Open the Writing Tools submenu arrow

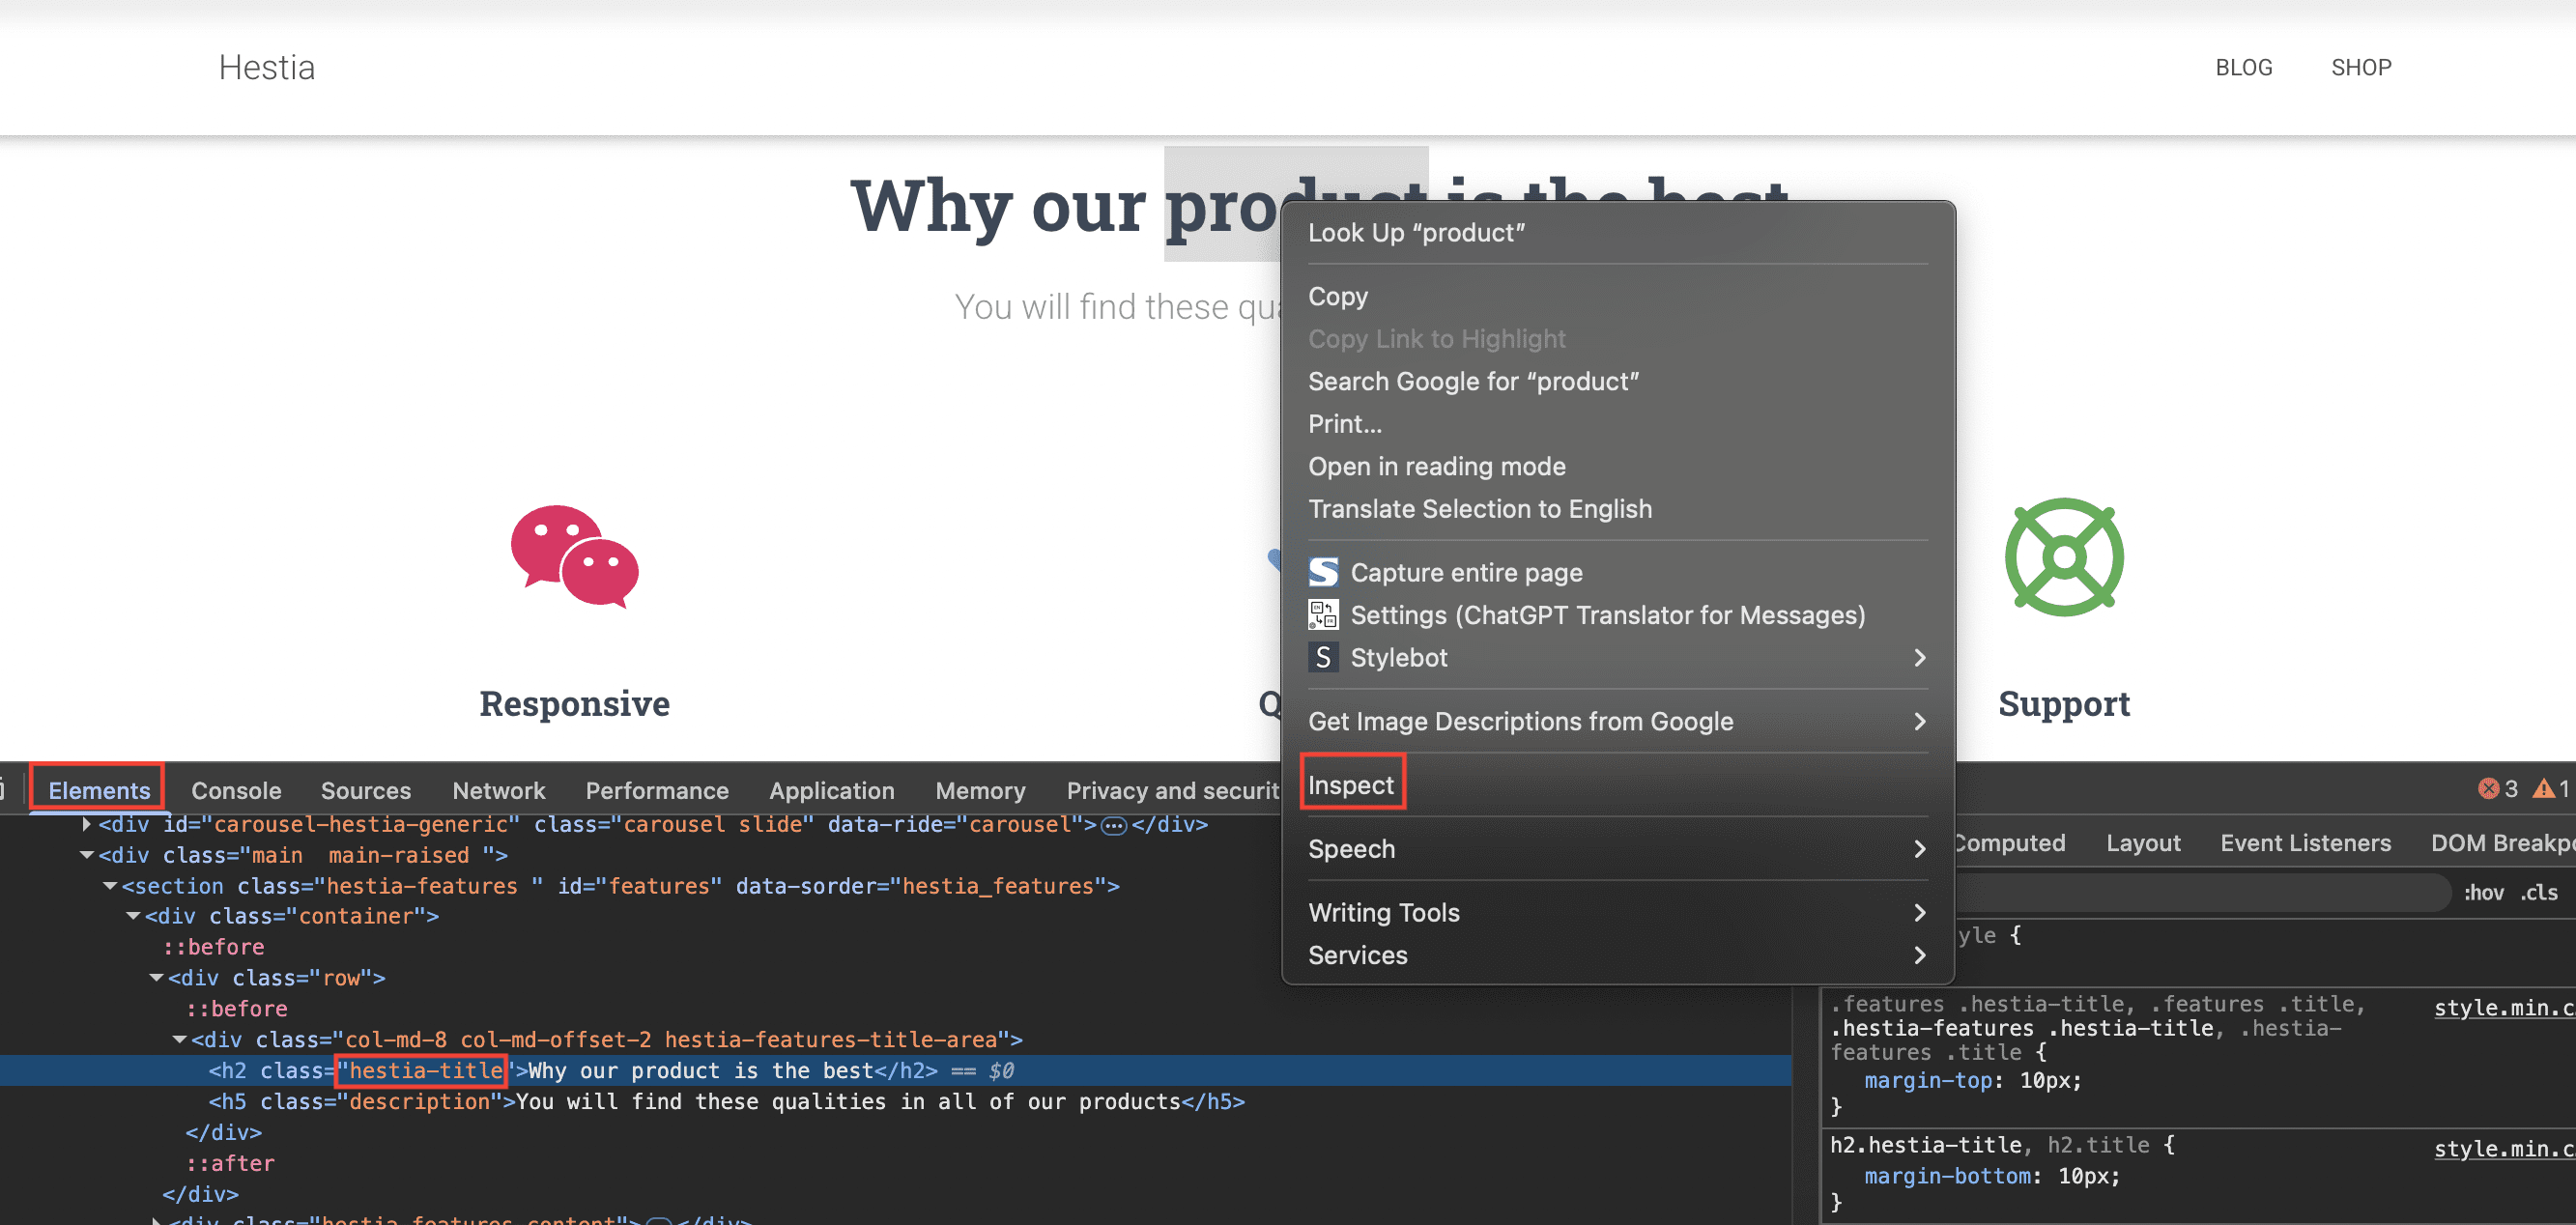point(1918,912)
